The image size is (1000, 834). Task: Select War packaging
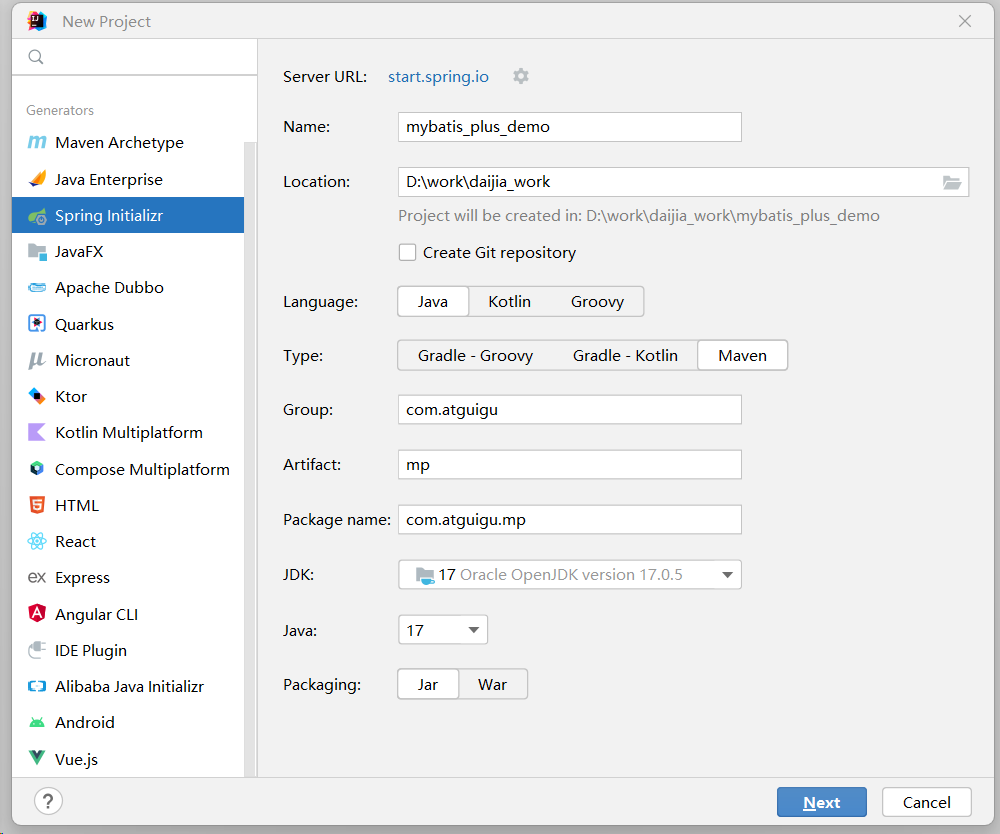(492, 685)
